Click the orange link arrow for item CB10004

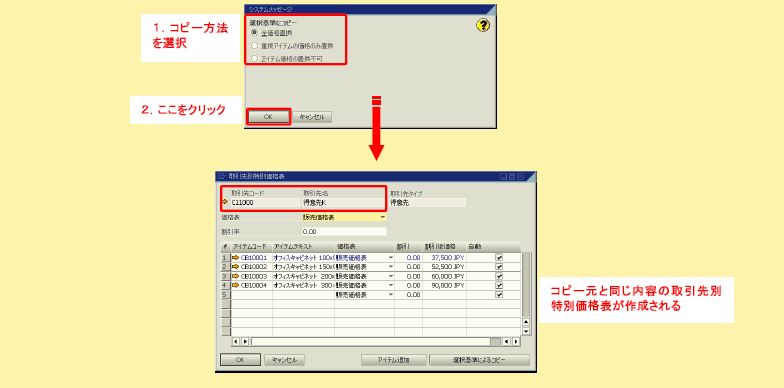pyautogui.click(x=236, y=285)
